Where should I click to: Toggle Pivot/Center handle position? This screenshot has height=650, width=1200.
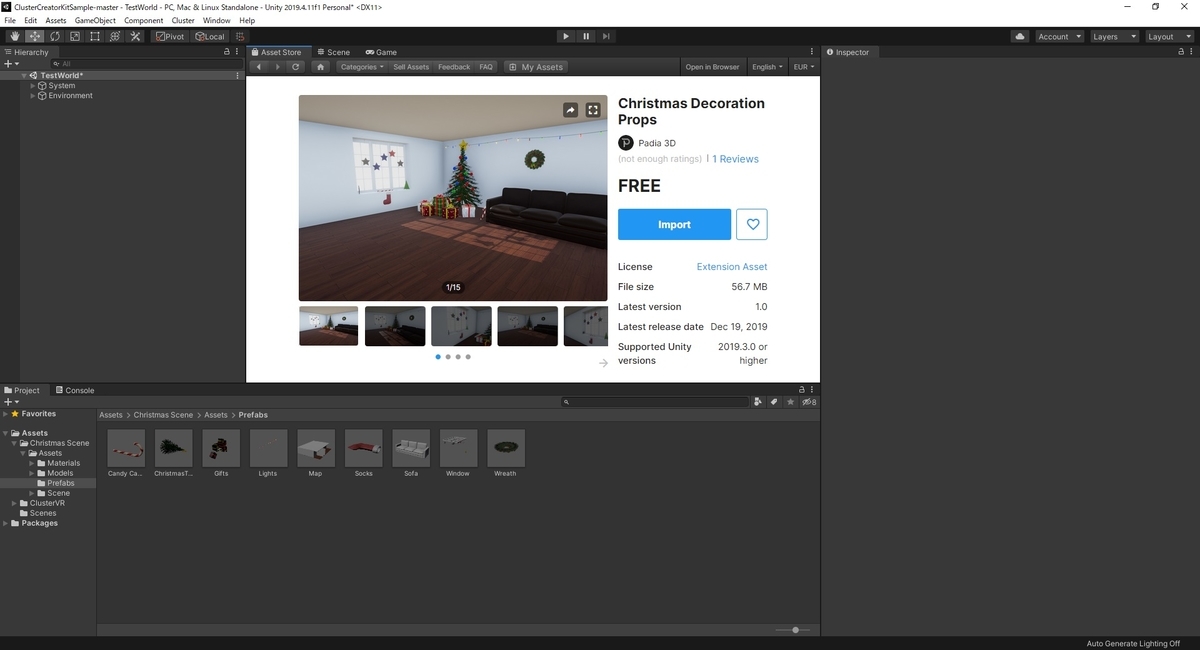point(169,36)
